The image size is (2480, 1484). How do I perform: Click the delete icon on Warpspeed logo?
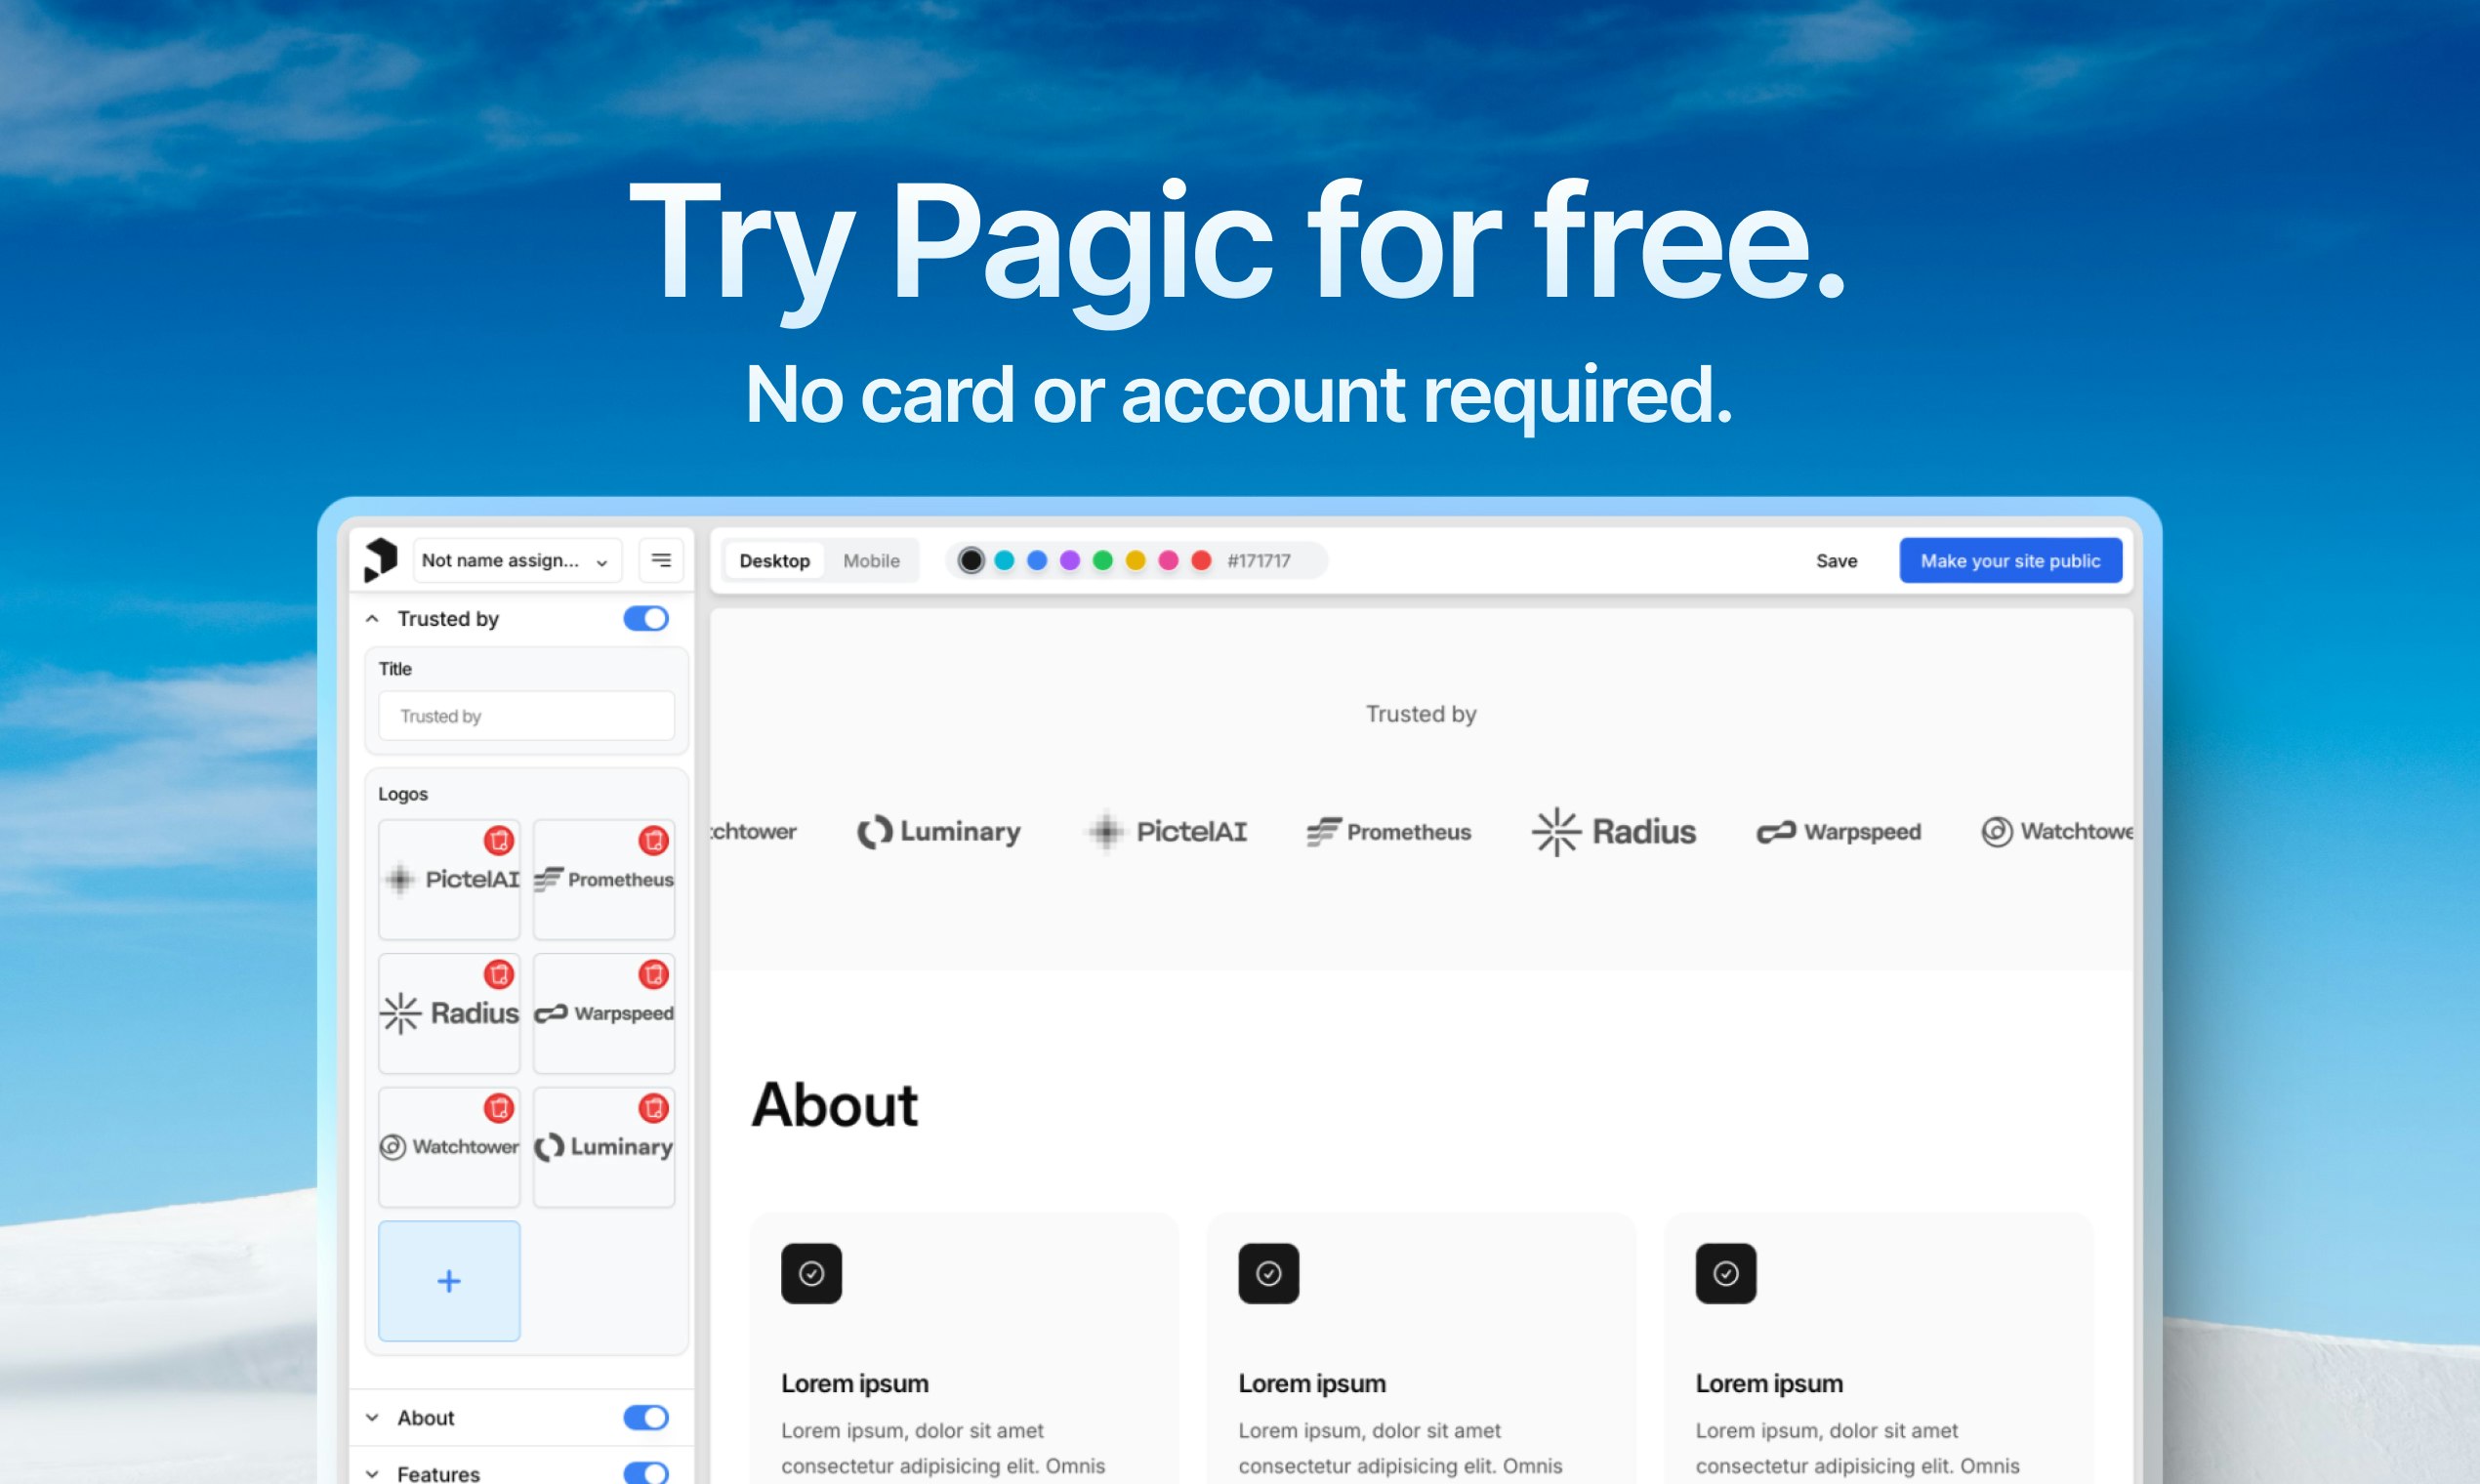654,975
